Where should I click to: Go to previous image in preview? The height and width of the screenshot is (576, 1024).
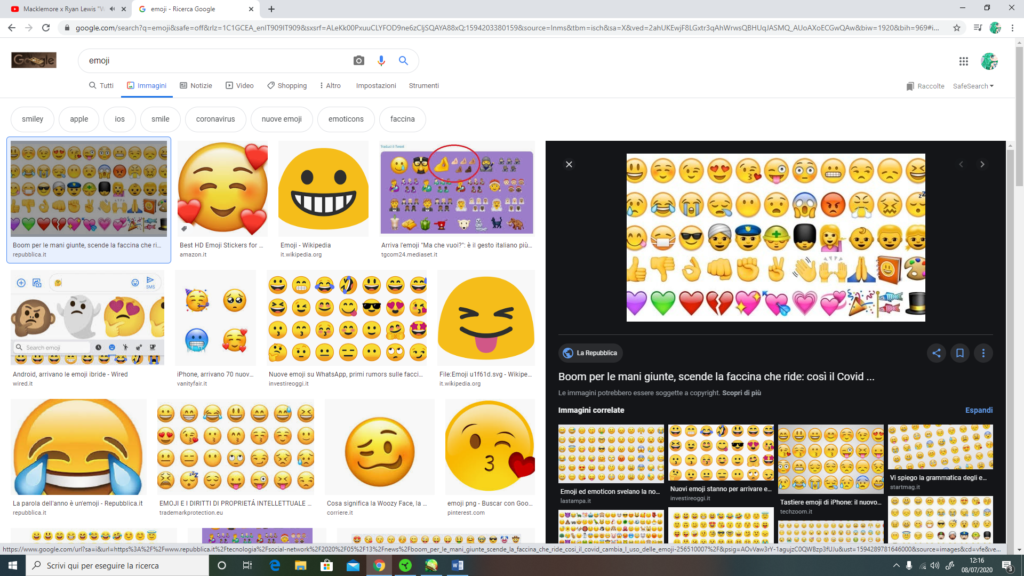[x=961, y=165]
